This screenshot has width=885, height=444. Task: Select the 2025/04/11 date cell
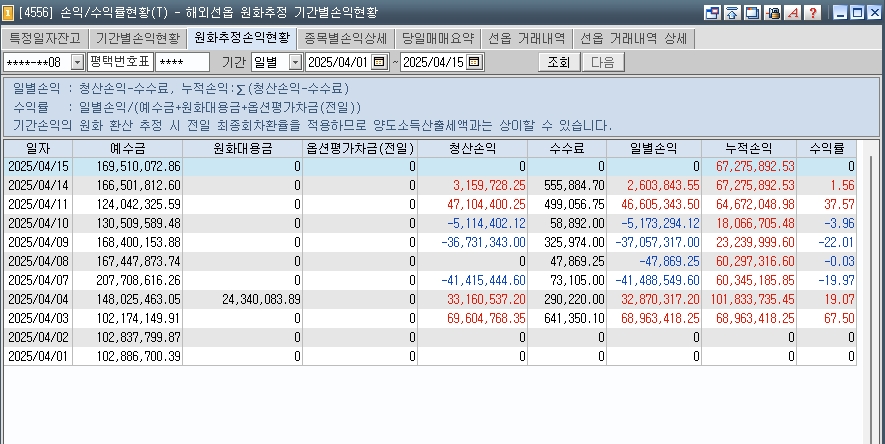point(38,204)
